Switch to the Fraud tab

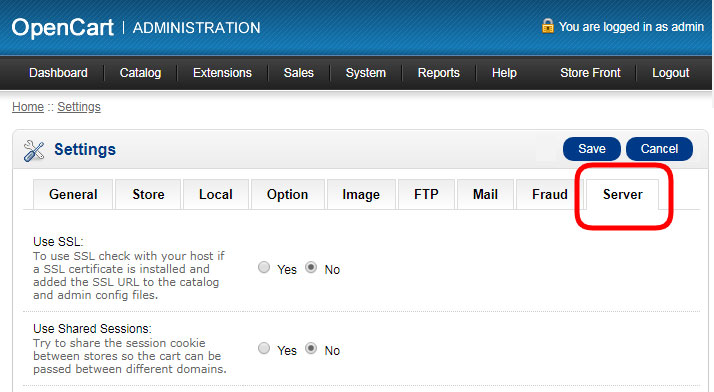point(550,194)
